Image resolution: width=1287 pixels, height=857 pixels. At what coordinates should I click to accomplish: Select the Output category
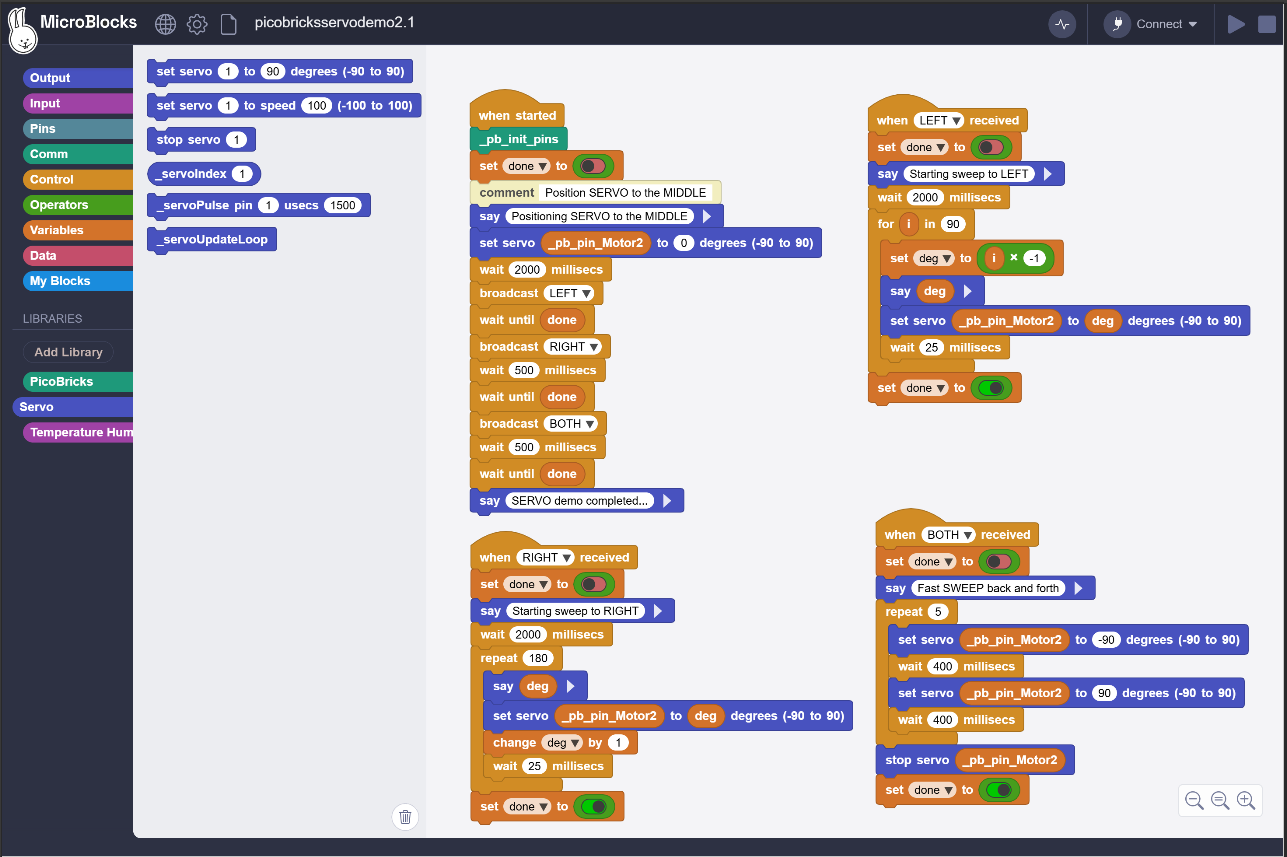78,78
